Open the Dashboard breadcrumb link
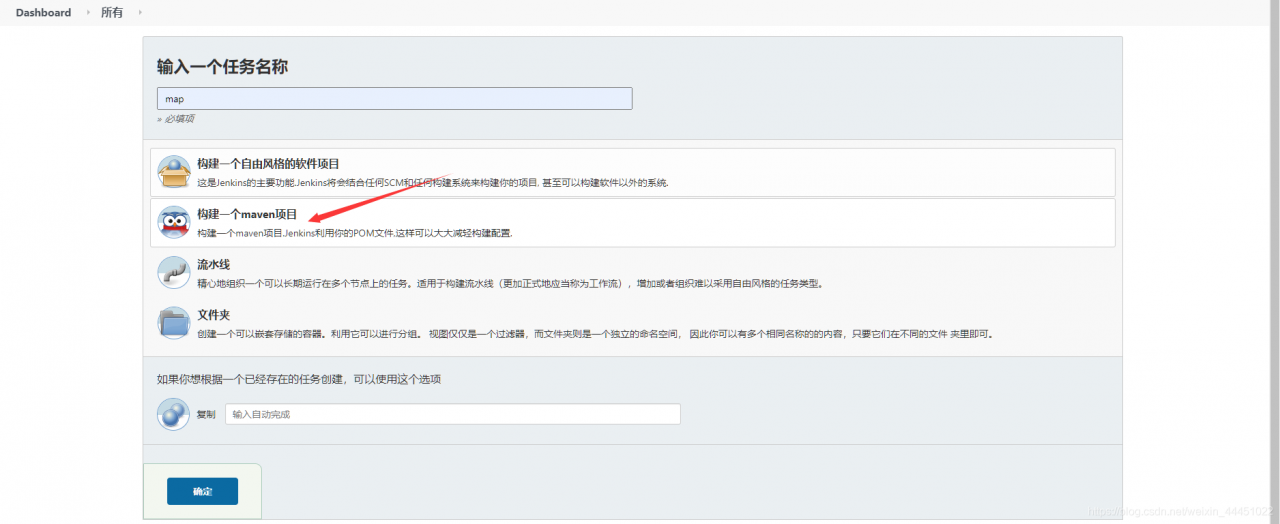 43,13
